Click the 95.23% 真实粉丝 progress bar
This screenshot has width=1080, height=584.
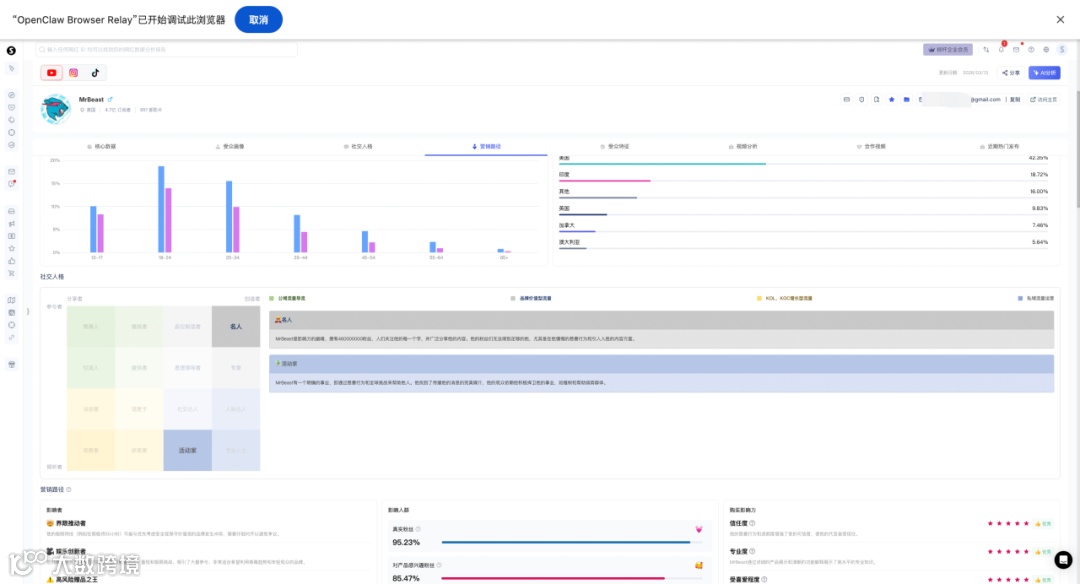572,542
